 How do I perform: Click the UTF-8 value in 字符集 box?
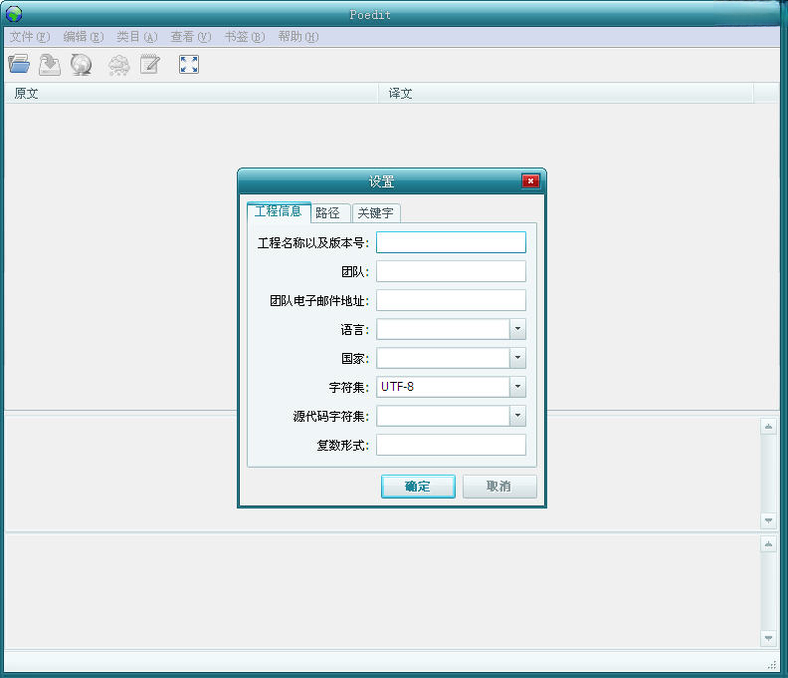398,386
